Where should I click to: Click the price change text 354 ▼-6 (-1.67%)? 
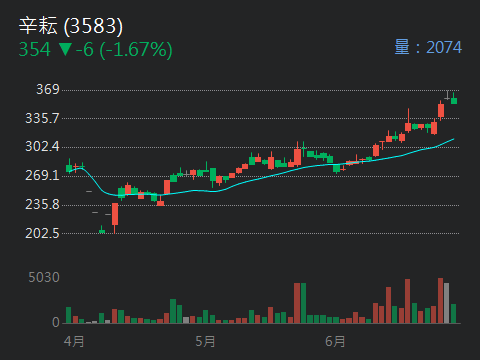[x=95, y=49]
